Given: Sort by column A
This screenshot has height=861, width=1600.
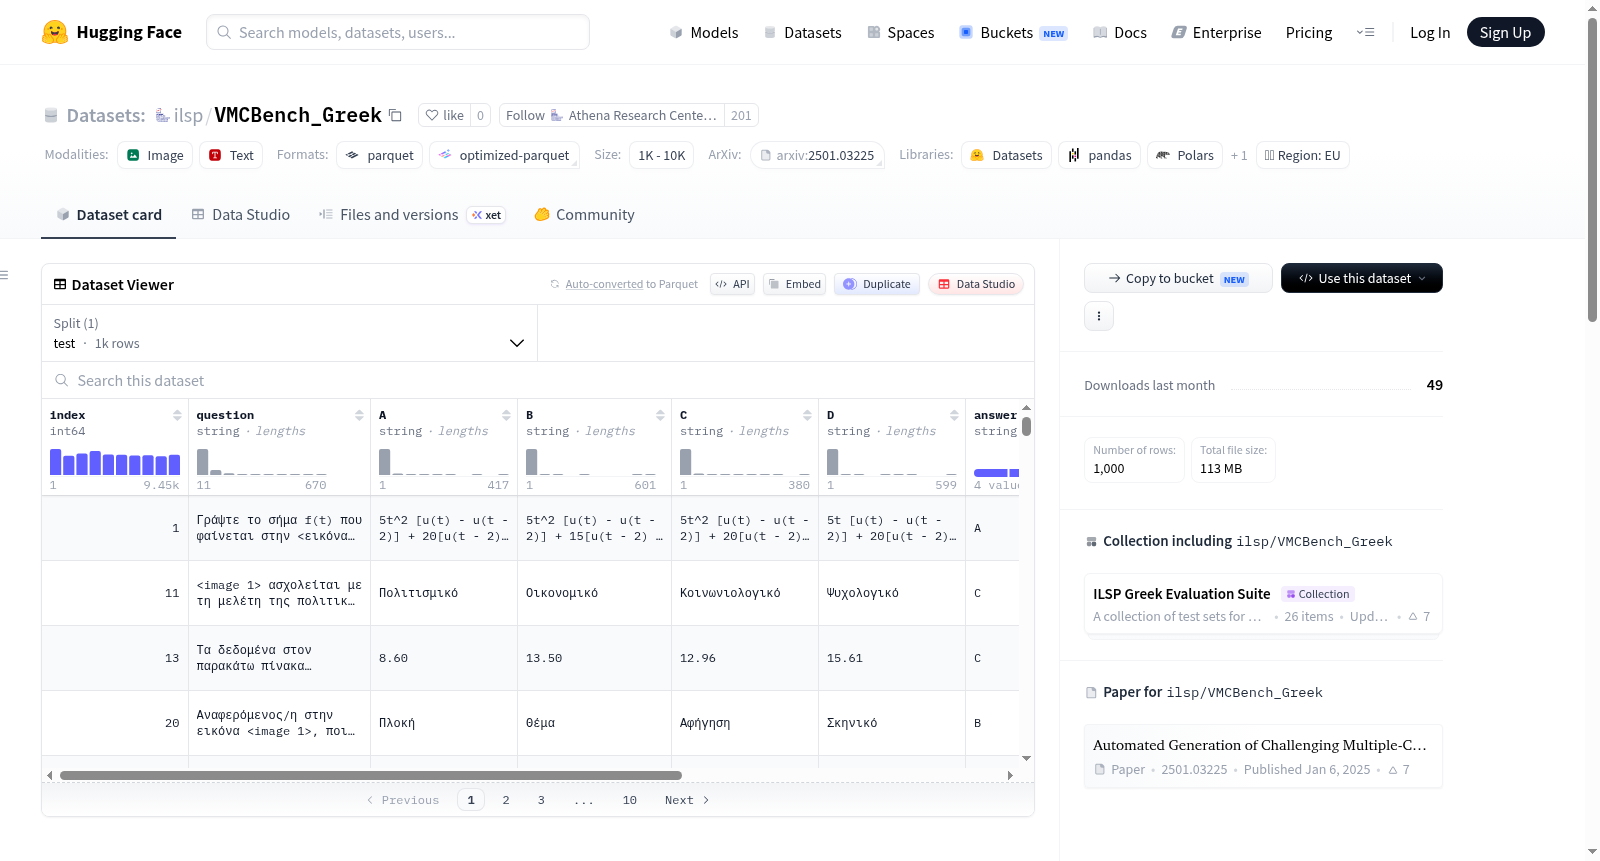Looking at the screenshot, I should 506,415.
